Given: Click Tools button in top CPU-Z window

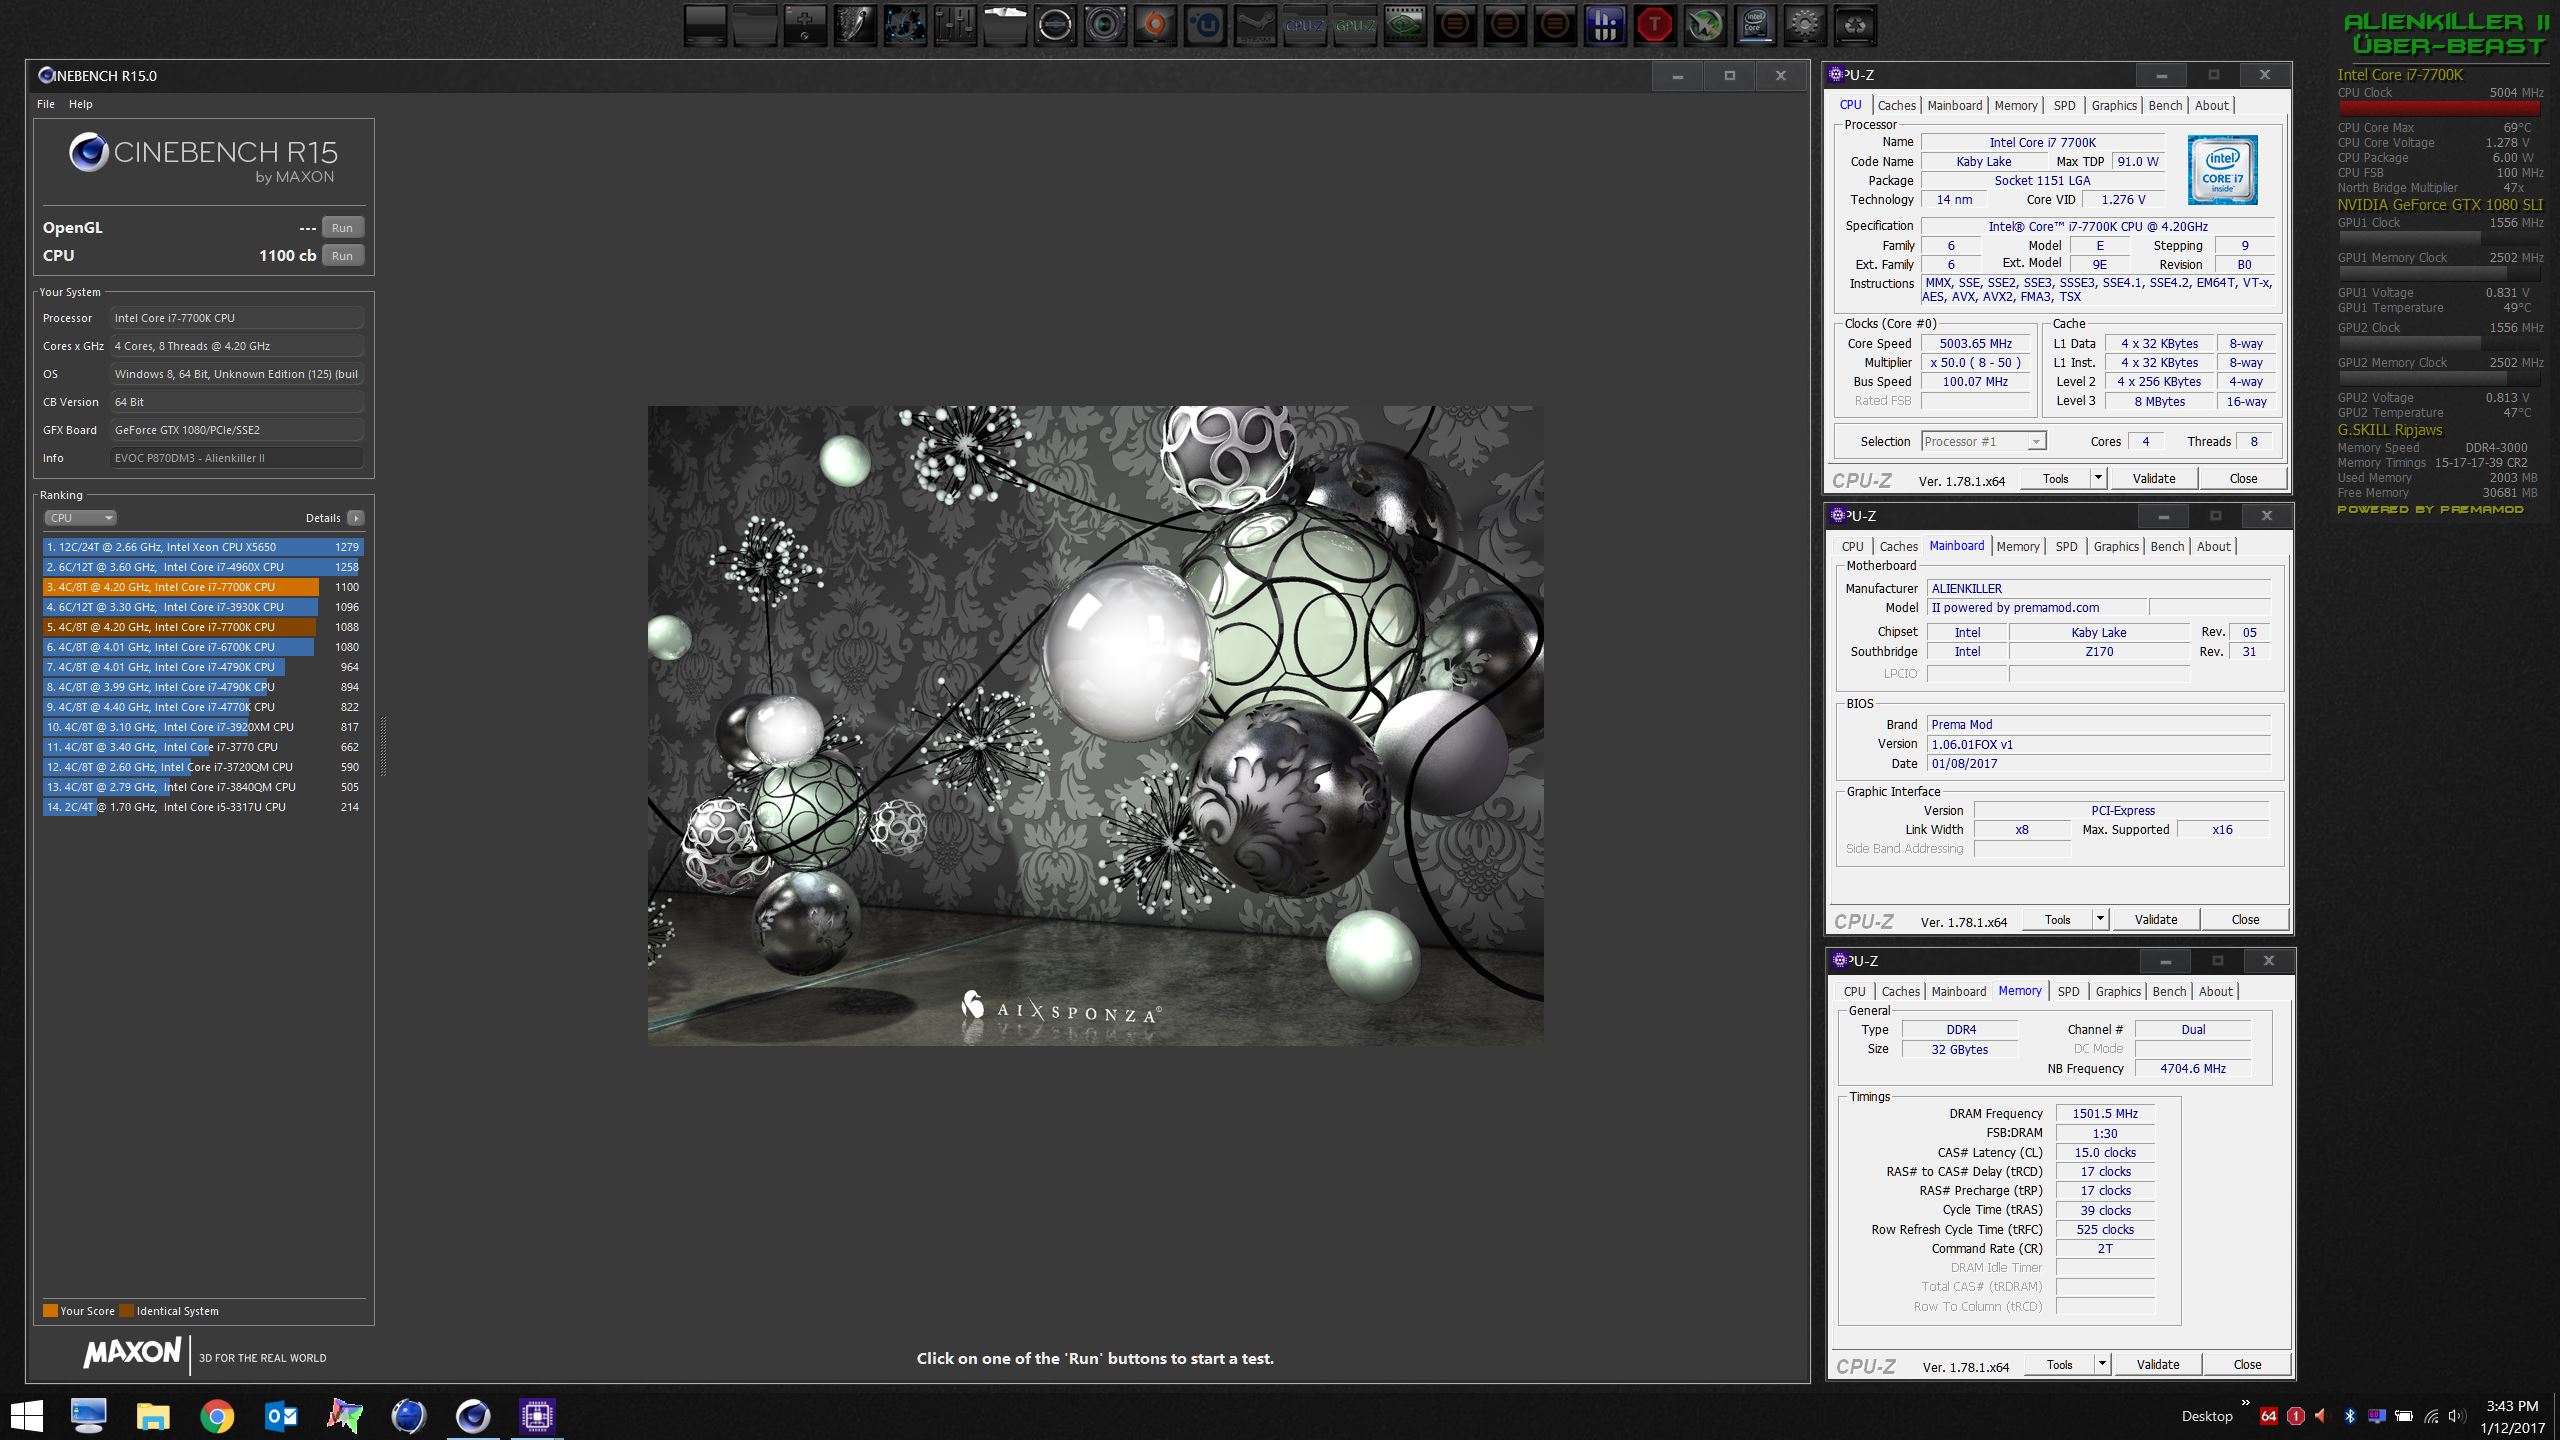Looking at the screenshot, I should click(x=2055, y=479).
